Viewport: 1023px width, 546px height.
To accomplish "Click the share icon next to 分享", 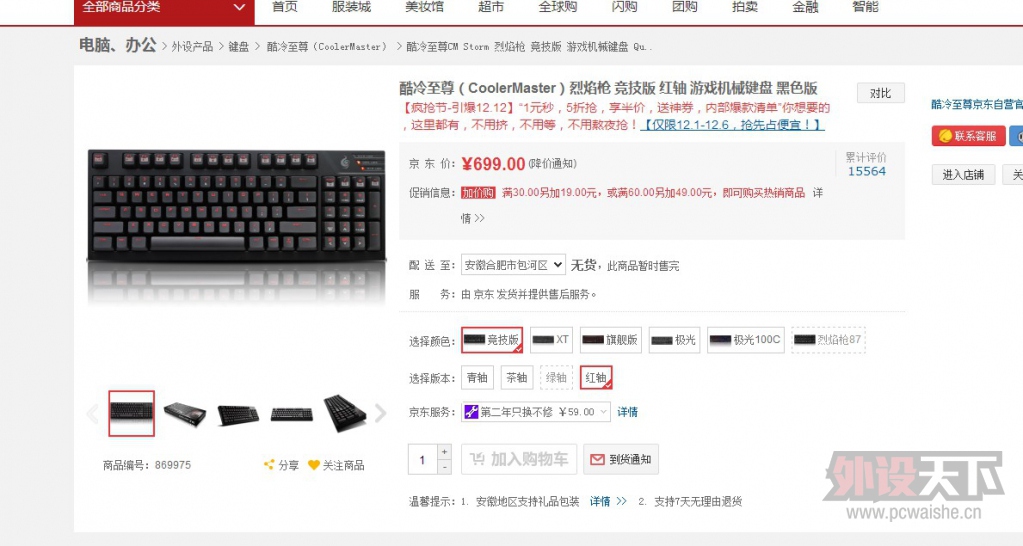I will click(x=269, y=464).
